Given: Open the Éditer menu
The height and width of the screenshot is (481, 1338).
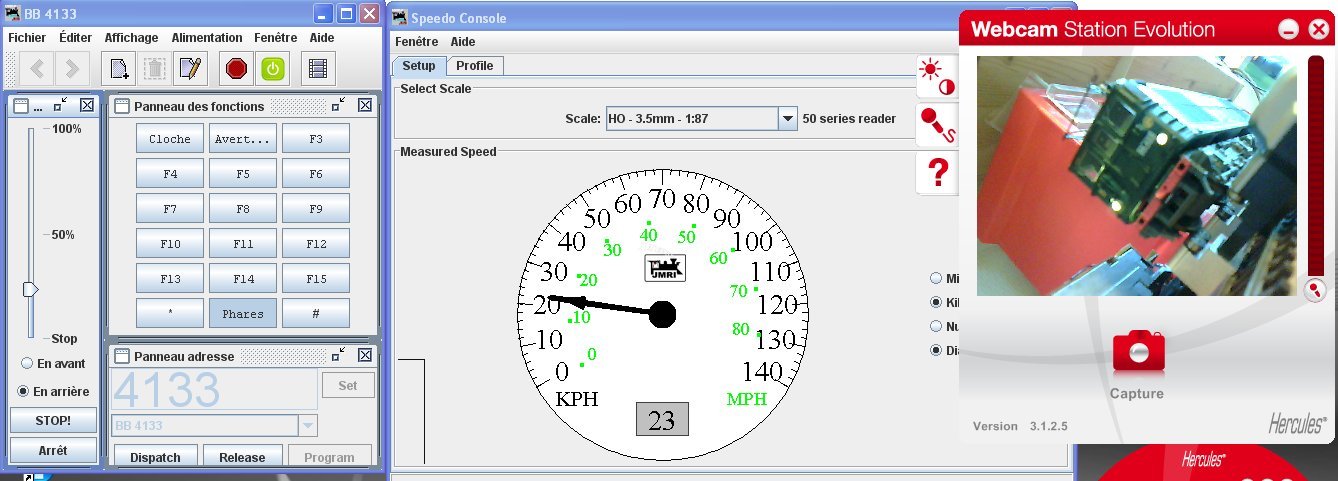Looking at the screenshot, I should point(76,37).
